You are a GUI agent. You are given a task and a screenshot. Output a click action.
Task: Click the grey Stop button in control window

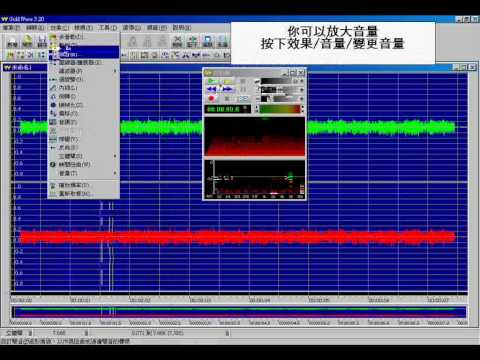click(243, 81)
